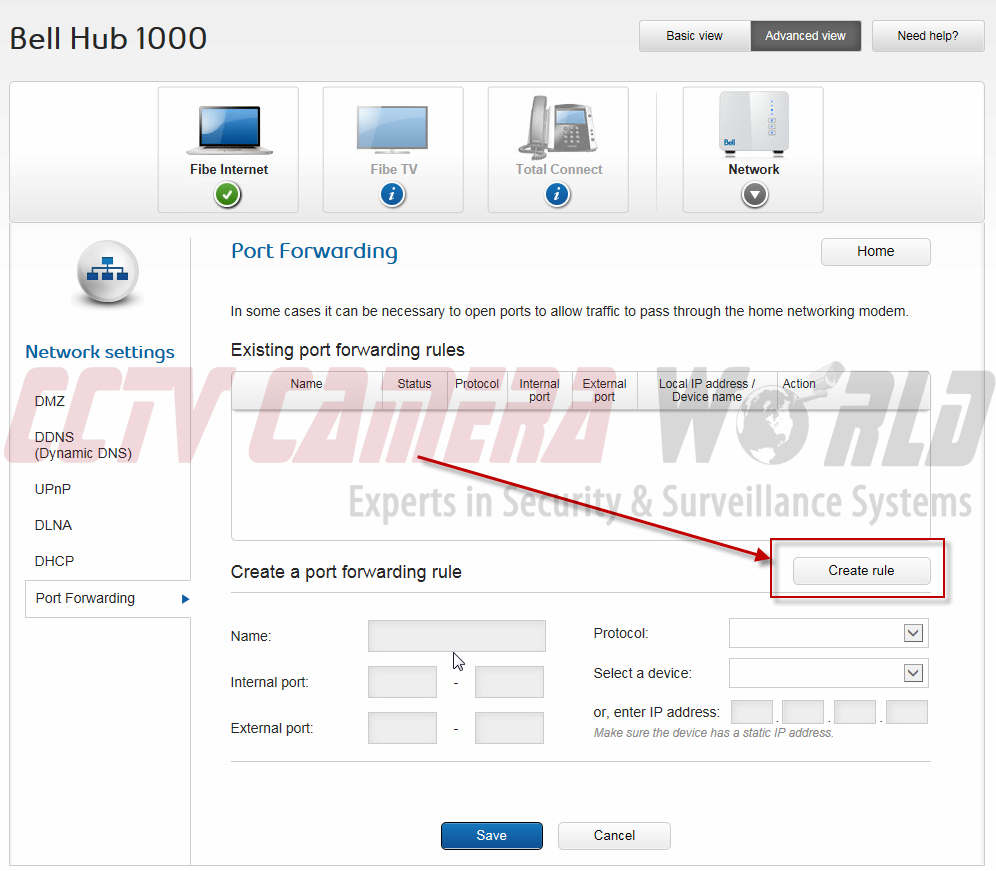Viewport: 996px width, 871px height.
Task: Save the port forwarding settings
Action: 492,835
